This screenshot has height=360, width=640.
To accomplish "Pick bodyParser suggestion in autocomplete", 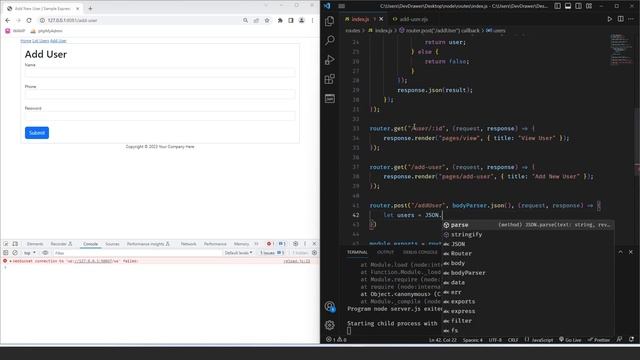I will pos(528,273).
